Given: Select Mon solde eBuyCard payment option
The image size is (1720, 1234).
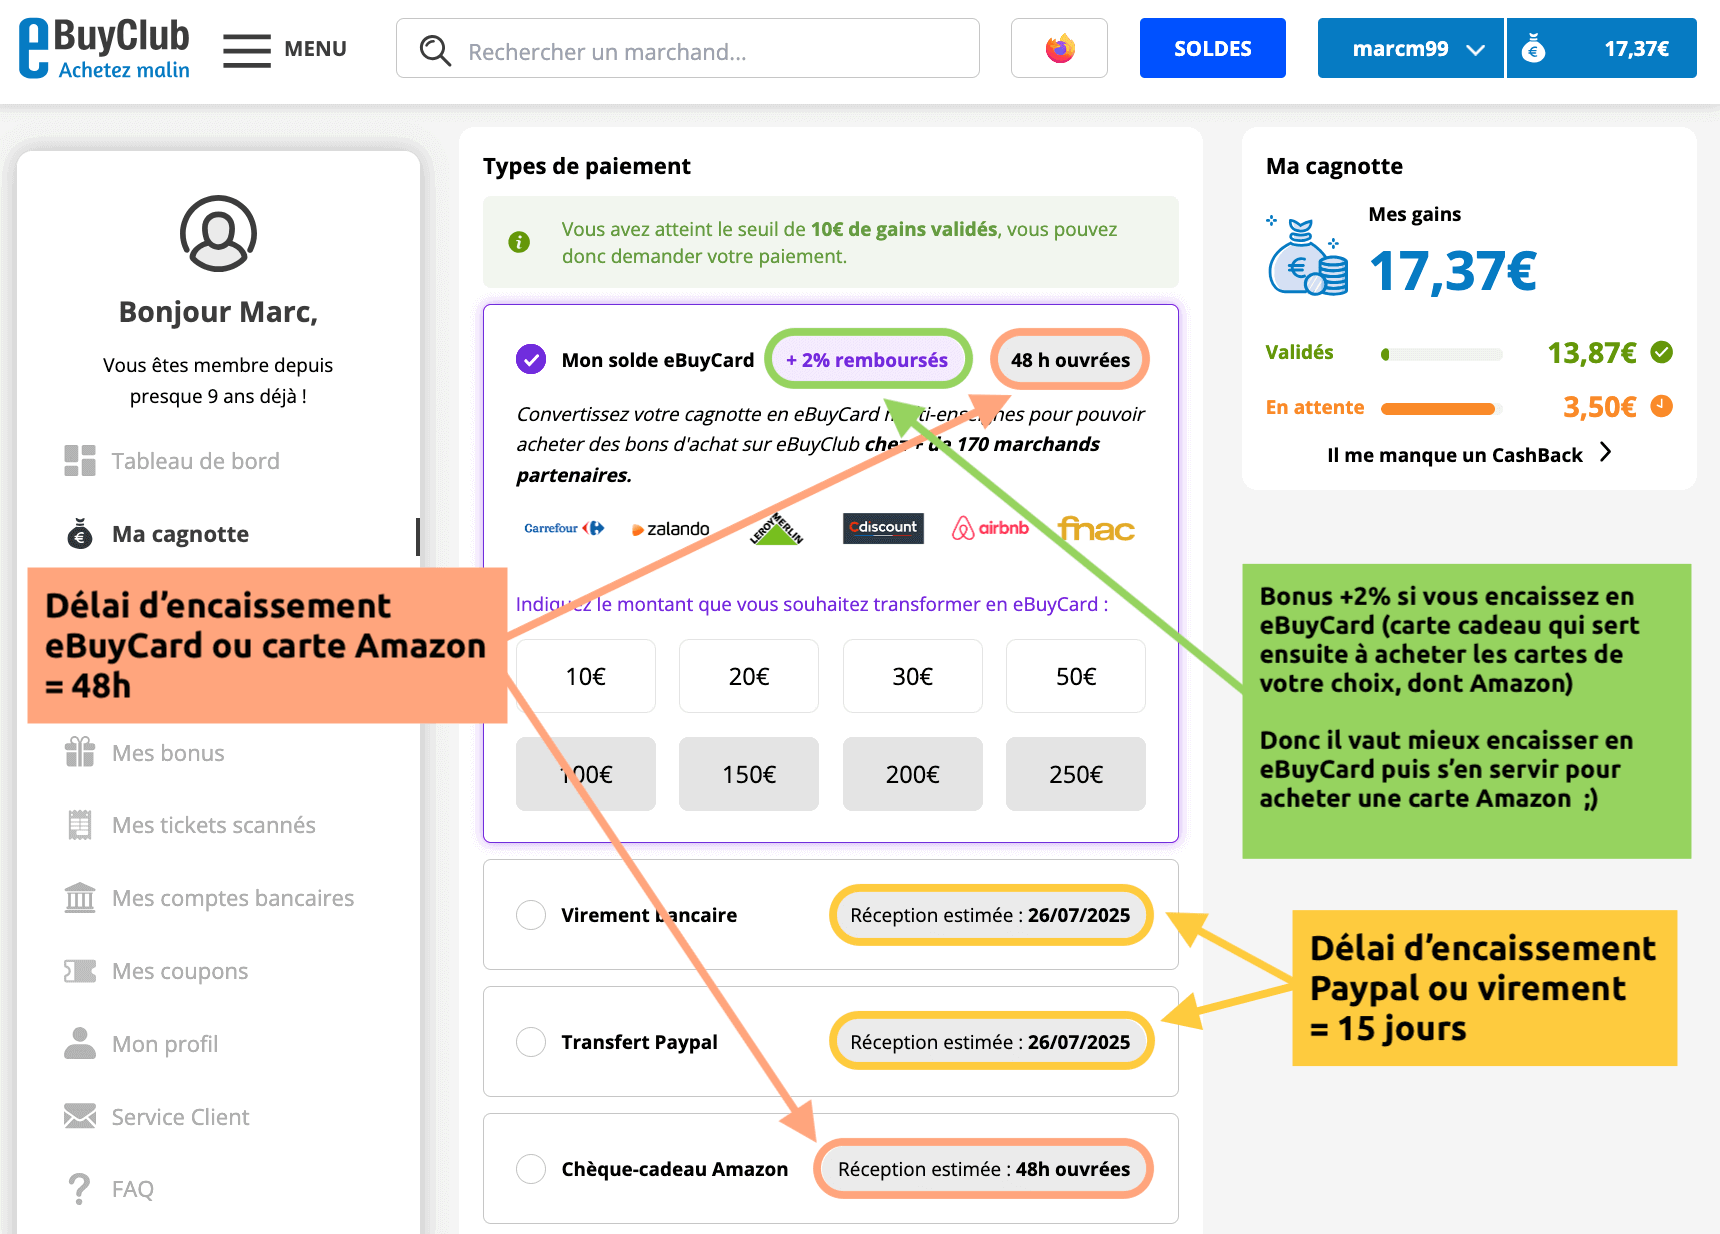Looking at the screenshot, I should pos(531,359).
